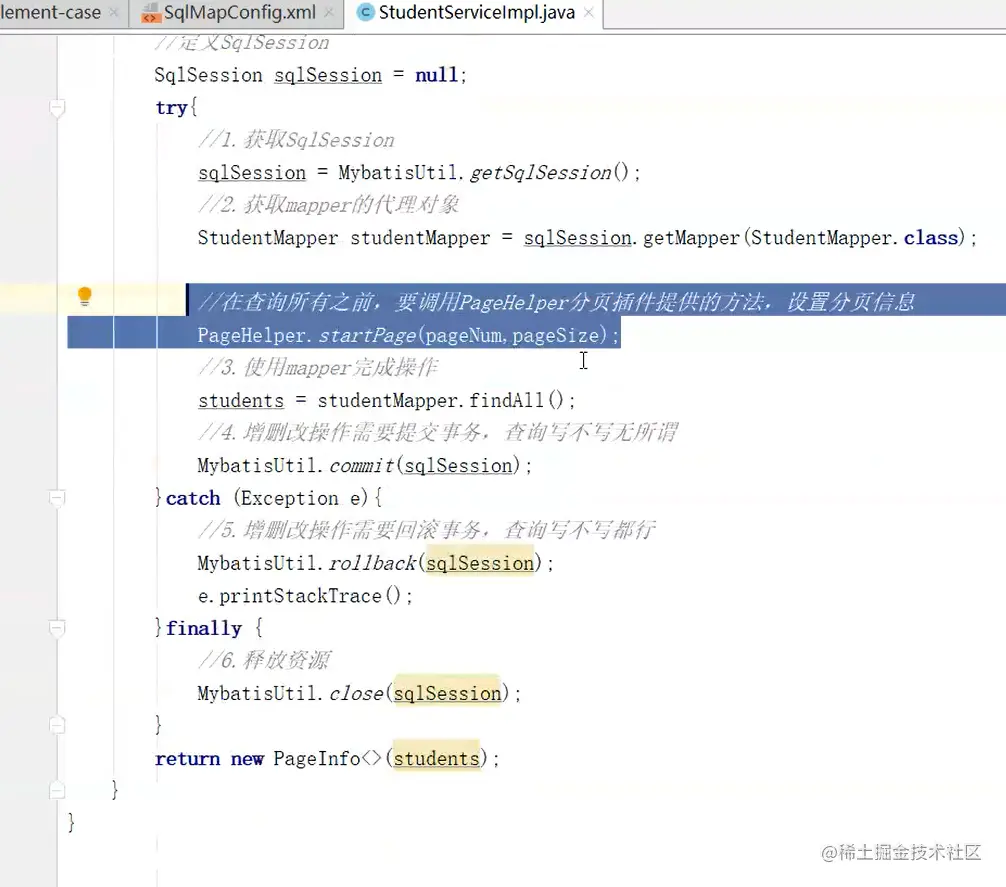The height and width of the screenshot is (887, 1006).
Task: Click the students variable before studentMapper.findAll
Action: pos(241,401)
